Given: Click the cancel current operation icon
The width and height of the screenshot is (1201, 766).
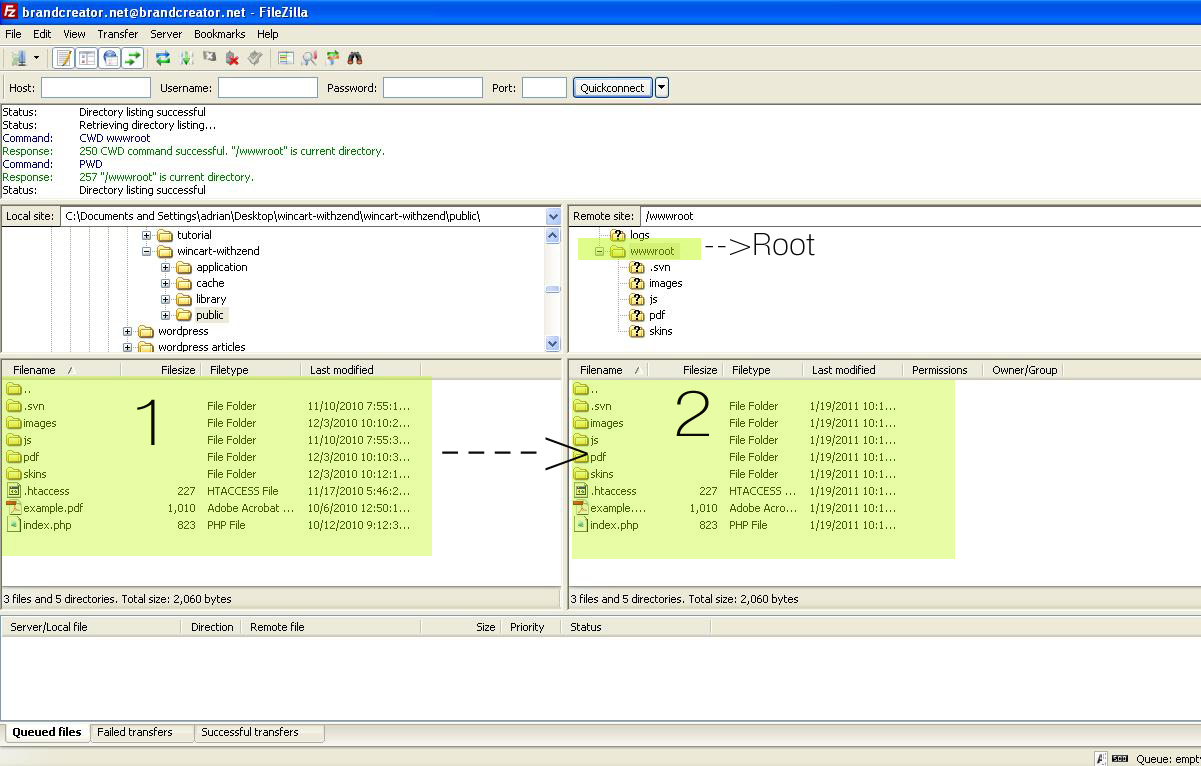Looking at the screenshot, I should tap(209, 58).
